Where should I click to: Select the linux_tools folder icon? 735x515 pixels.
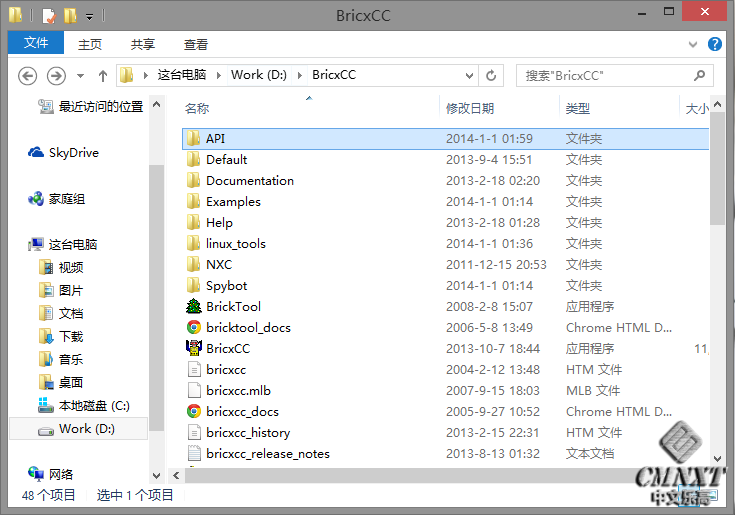(x=194, y=243)
